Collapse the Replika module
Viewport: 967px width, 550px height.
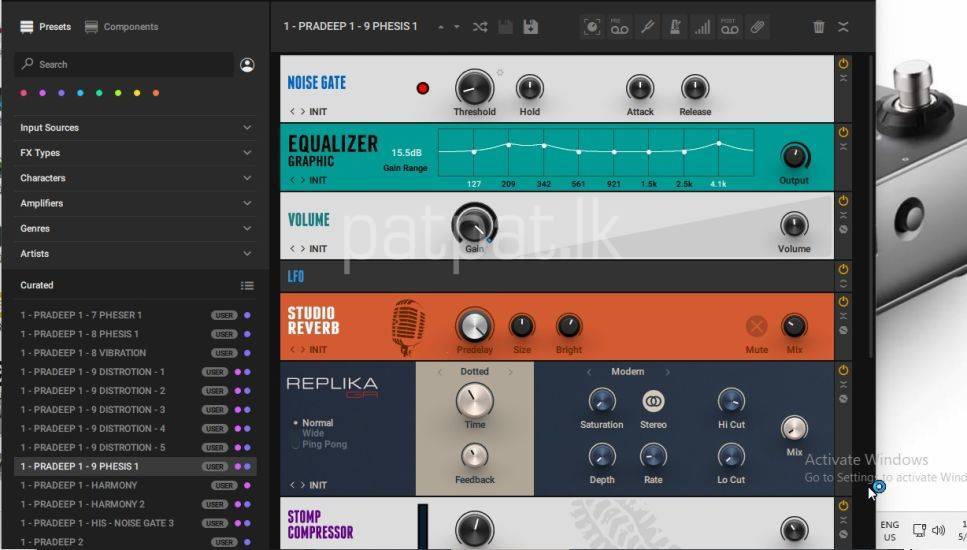[x=843, y=384]
